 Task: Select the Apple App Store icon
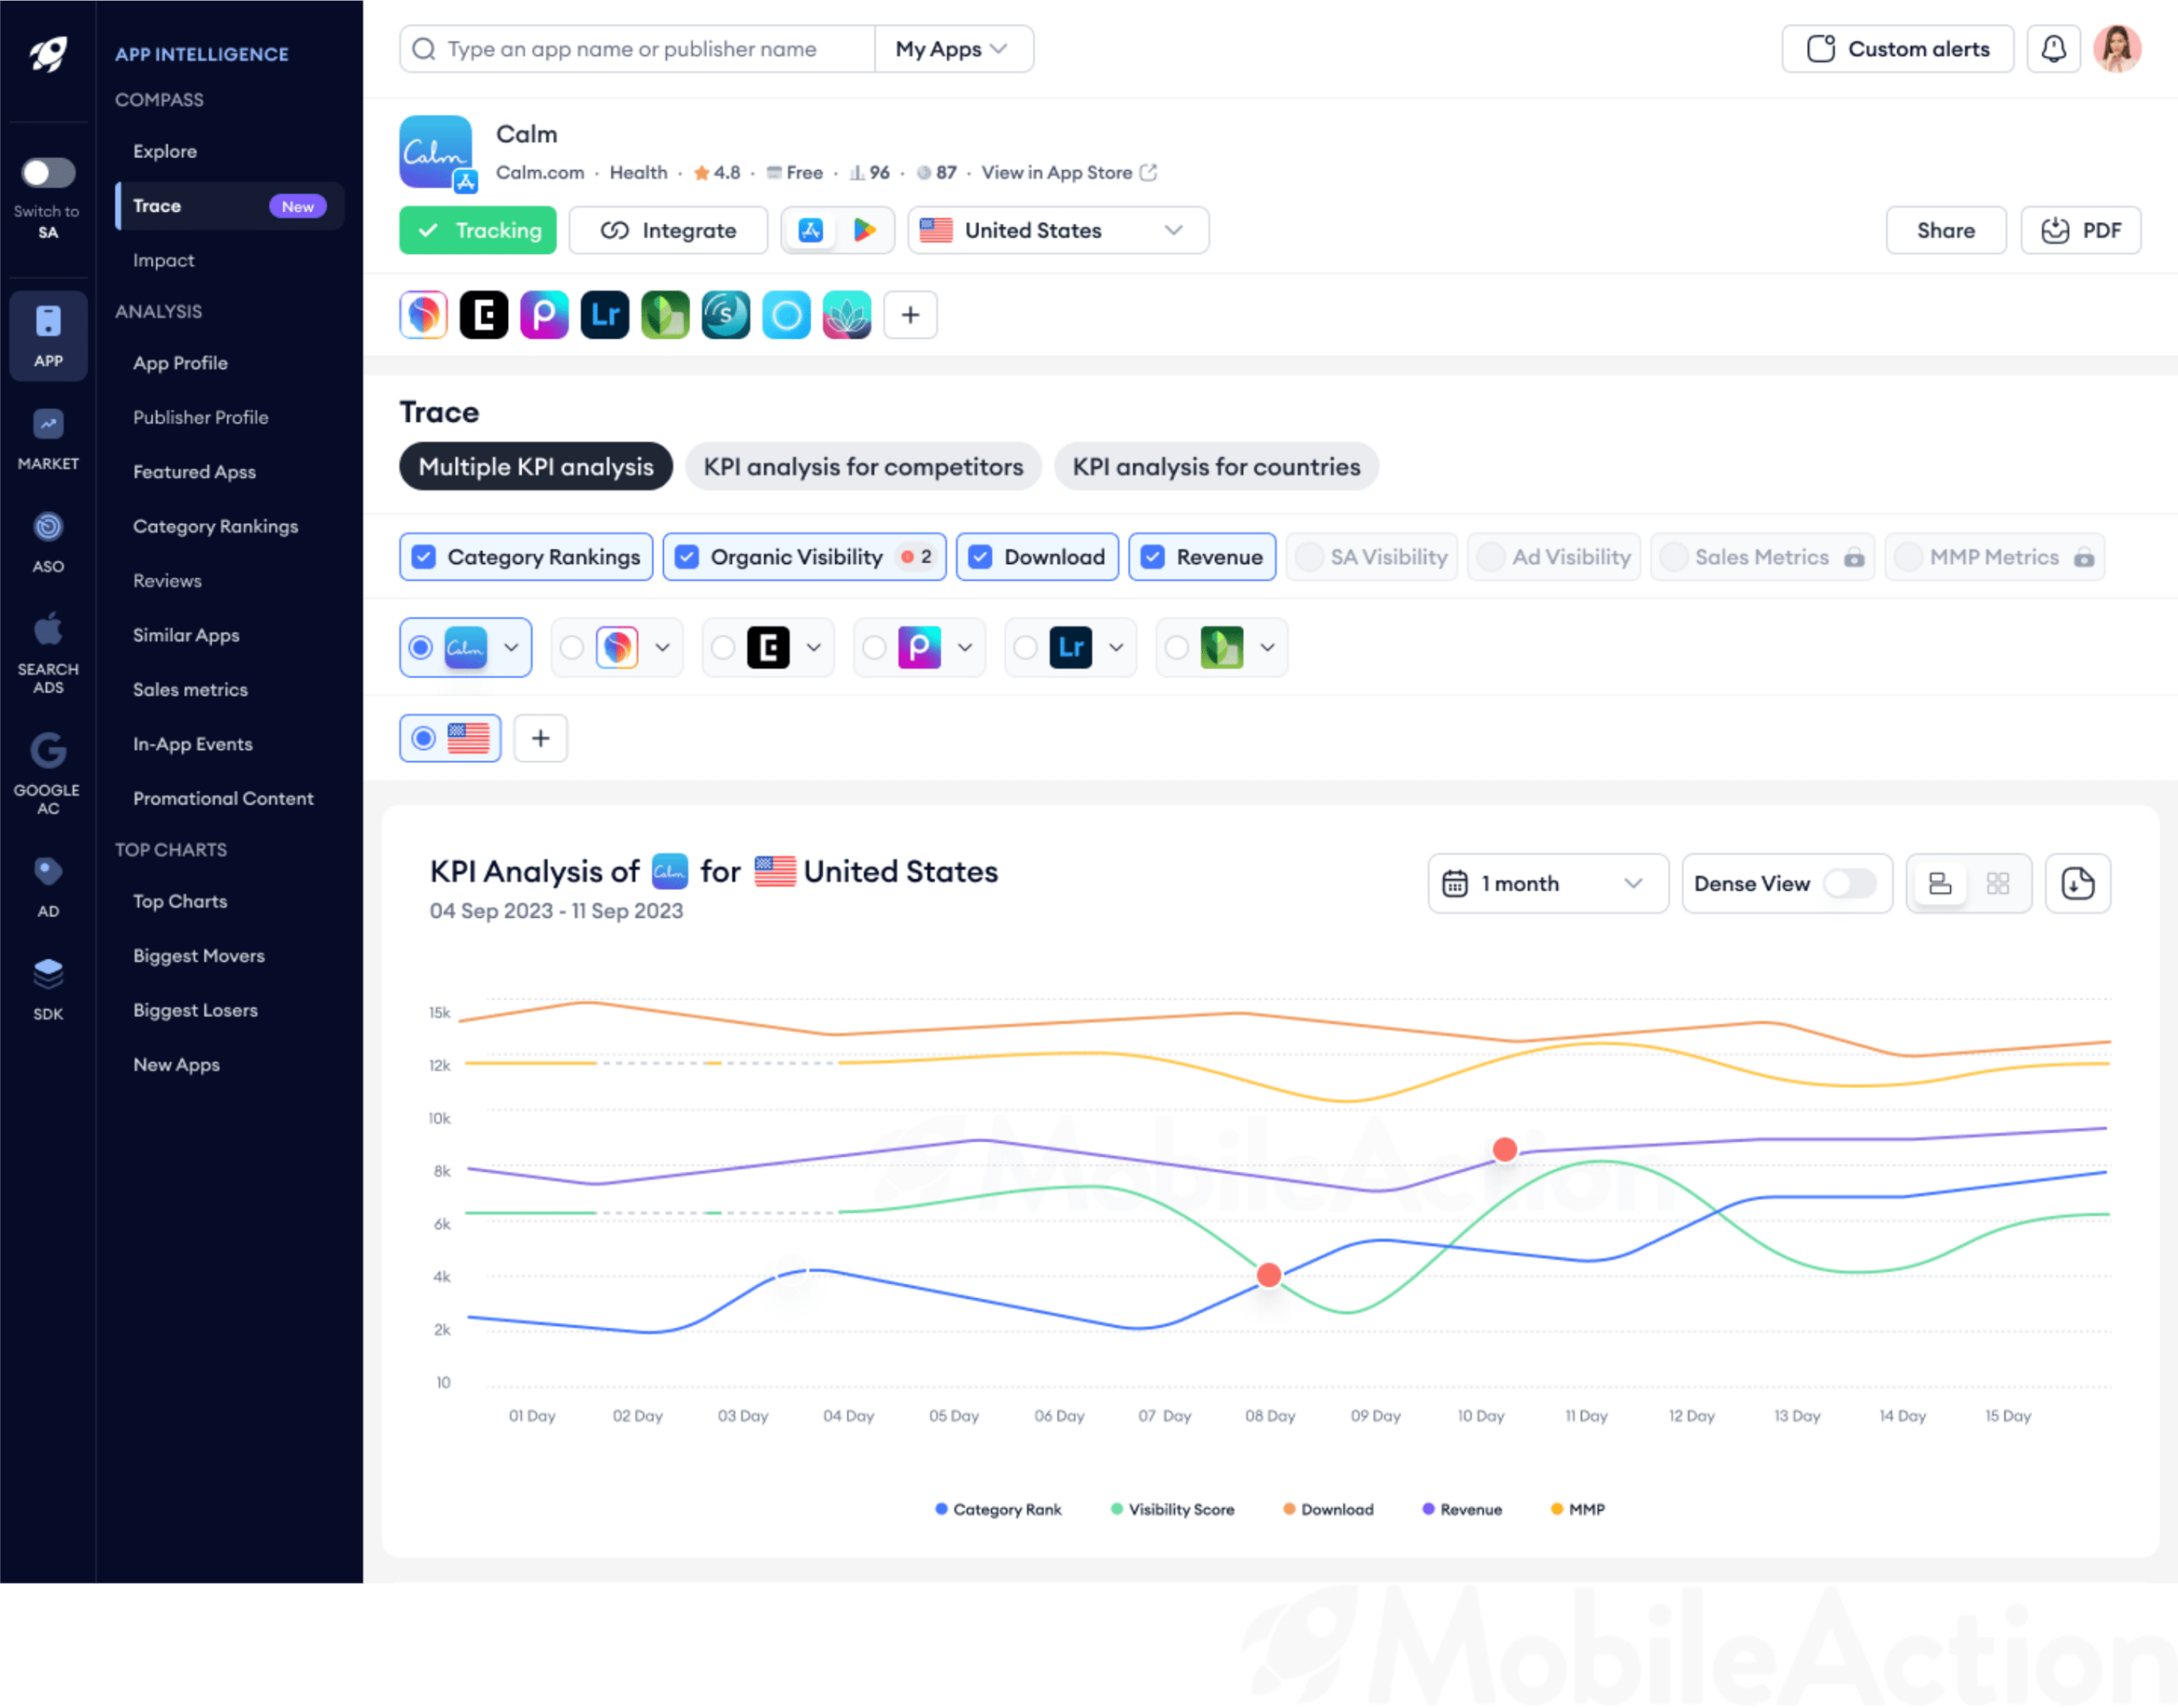coord(810,231)
